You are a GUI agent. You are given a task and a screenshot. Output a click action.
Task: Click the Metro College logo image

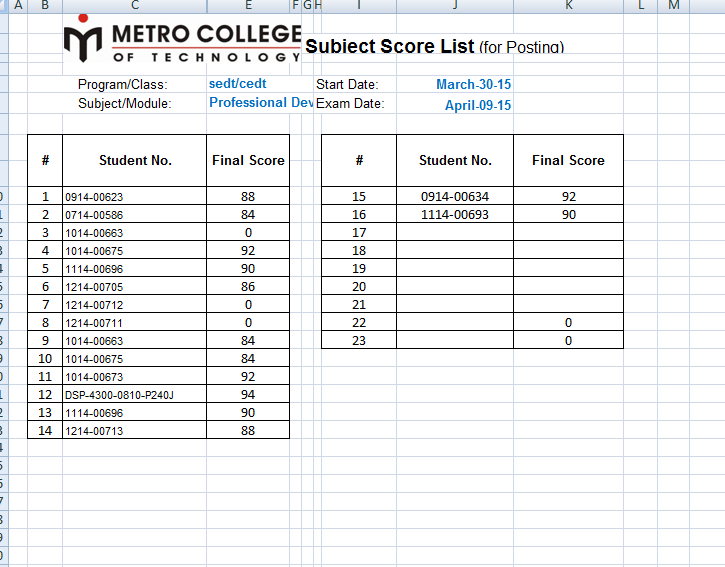[x=182, y=39]
